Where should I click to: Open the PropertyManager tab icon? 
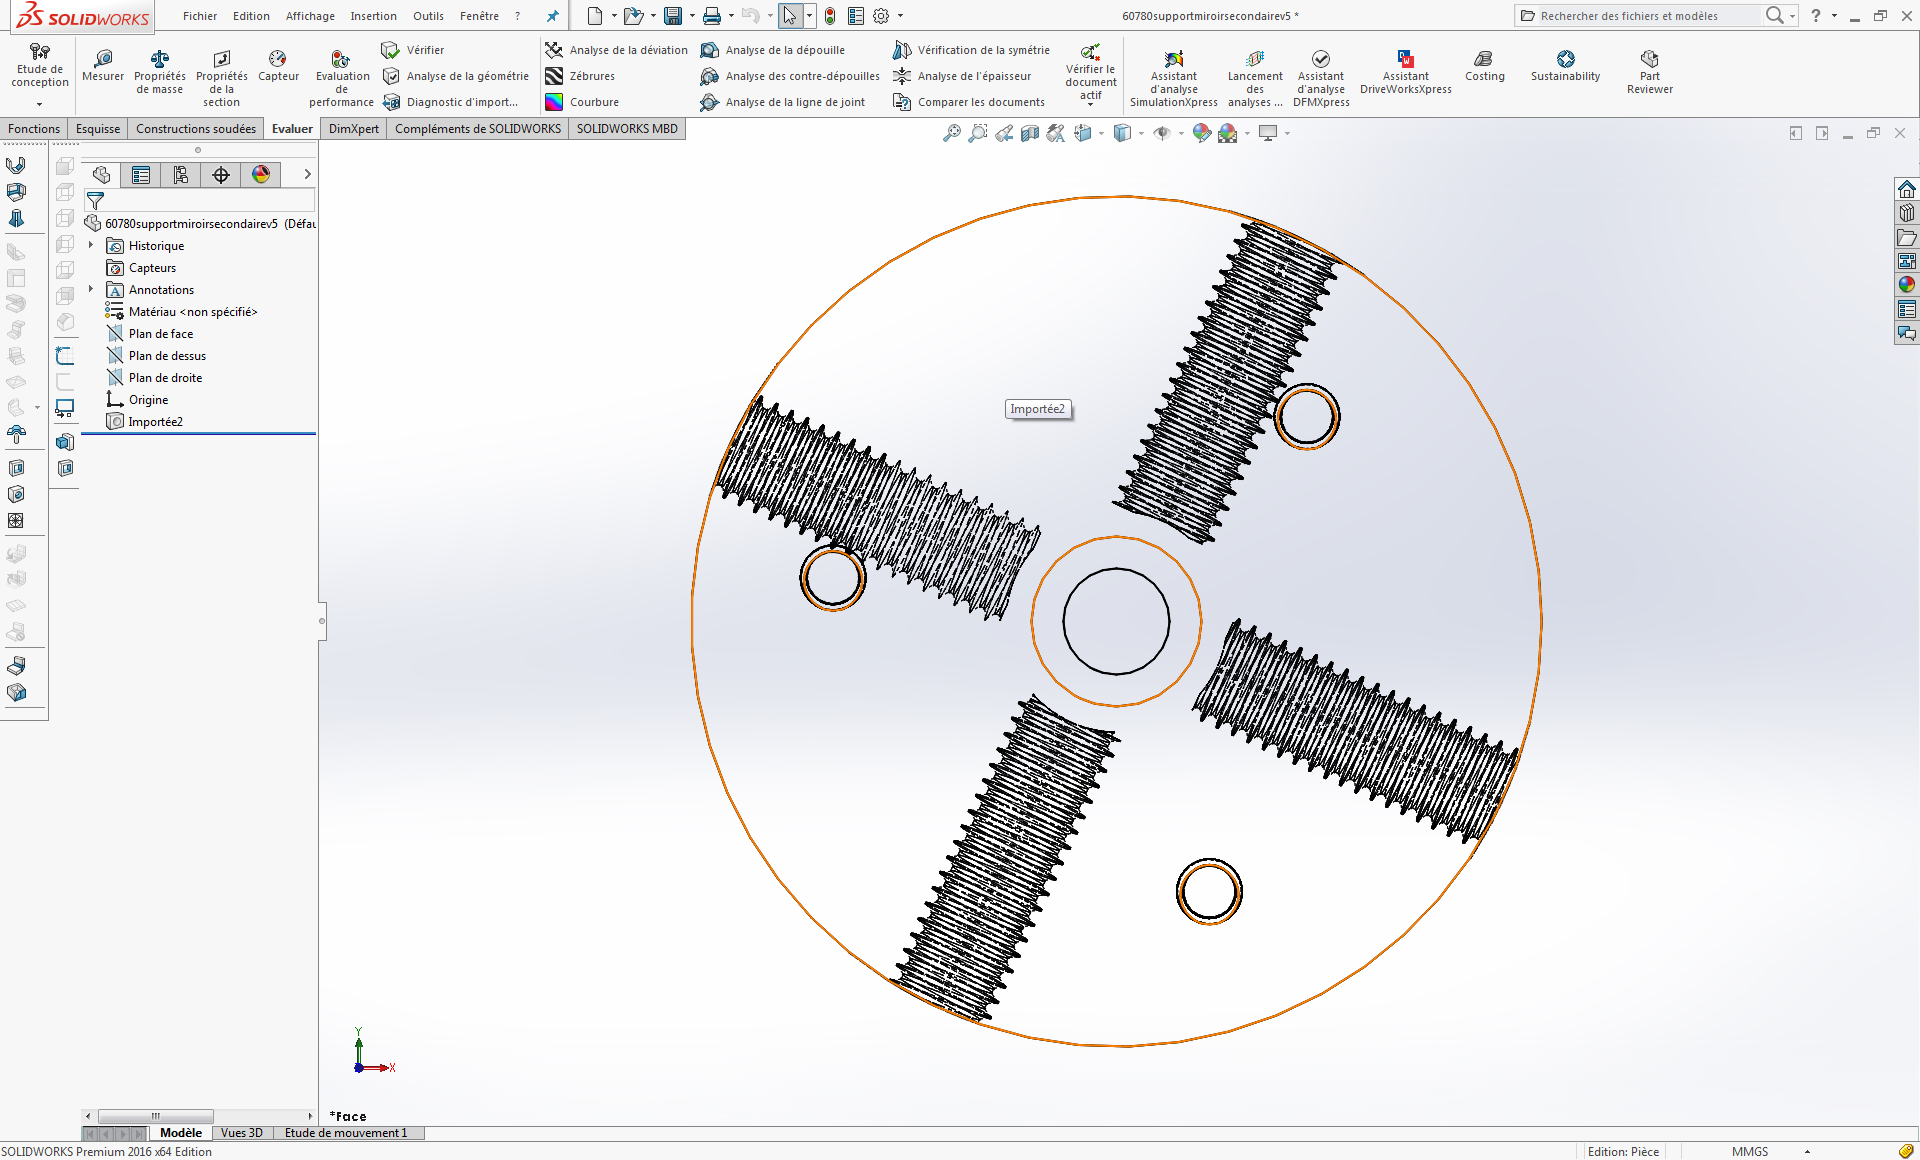click(x=141, y=175)
